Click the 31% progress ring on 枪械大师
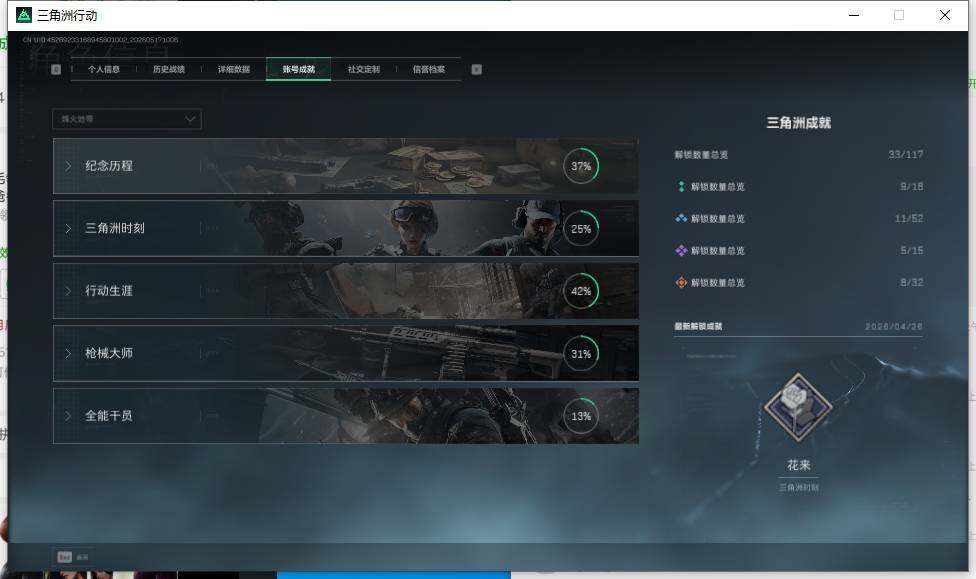The height and width of the screenshot is (579, 976). click(581, 354)
